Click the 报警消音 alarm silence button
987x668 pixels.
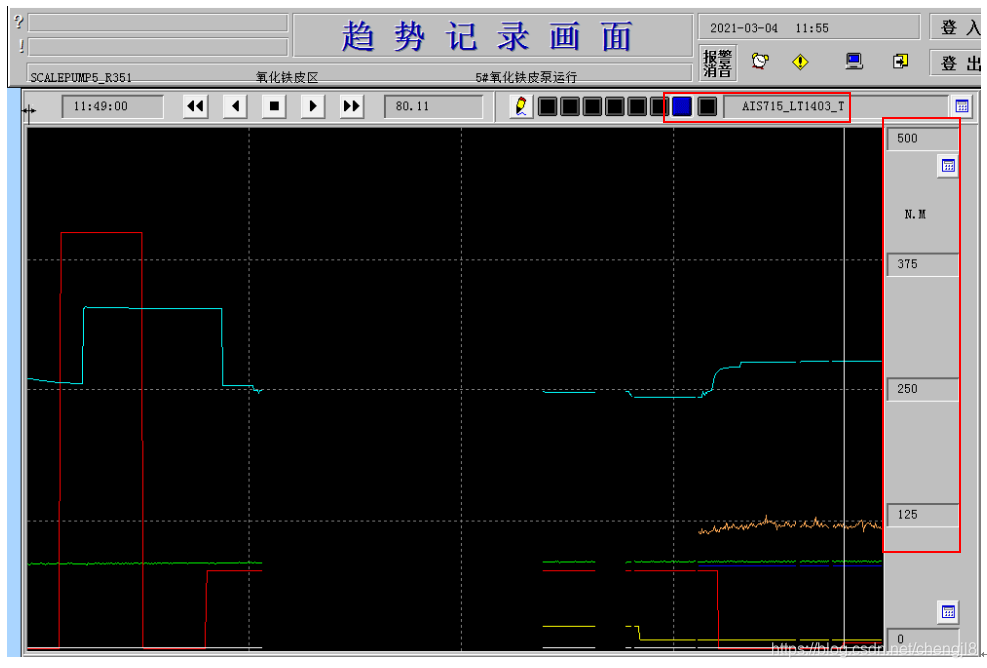(717, 63)
